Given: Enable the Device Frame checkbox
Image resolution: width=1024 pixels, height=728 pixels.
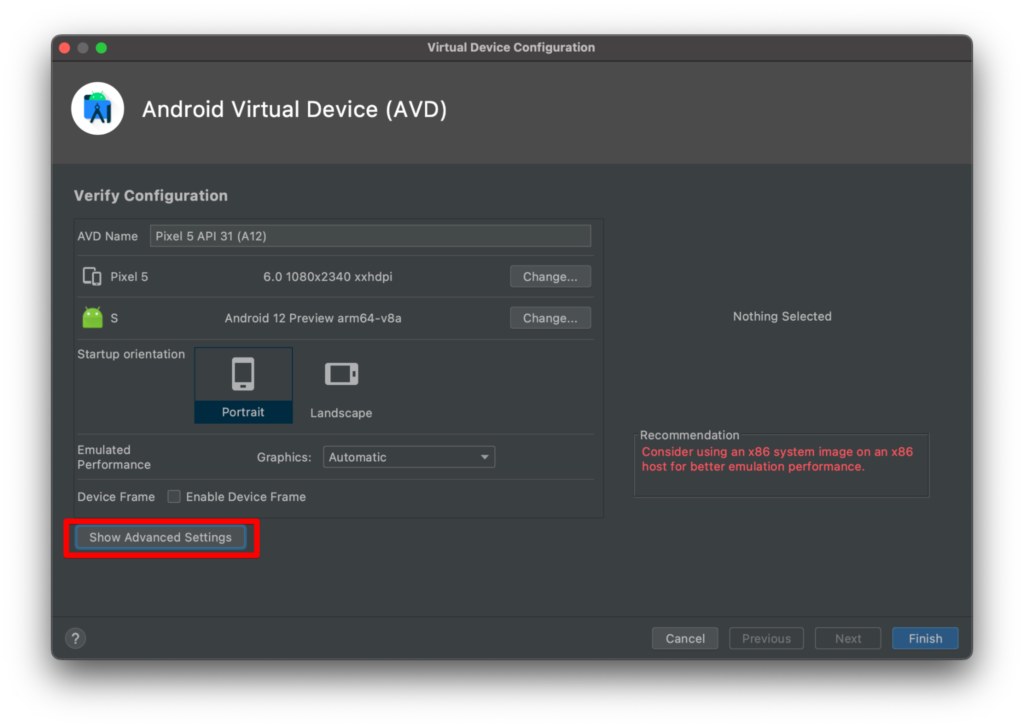Looking at the screenshot, I should (x=173, y=496).
